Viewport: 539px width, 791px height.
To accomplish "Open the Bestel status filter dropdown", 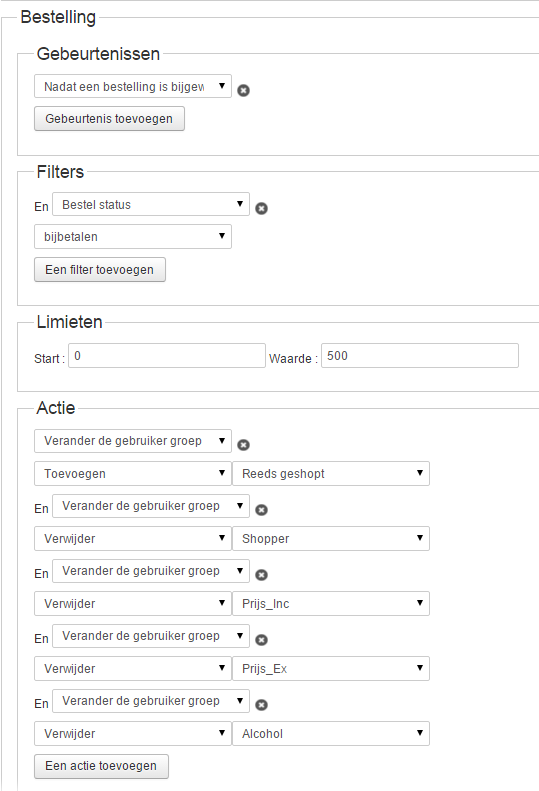I will pyautogui.click(x=151, y=204).
